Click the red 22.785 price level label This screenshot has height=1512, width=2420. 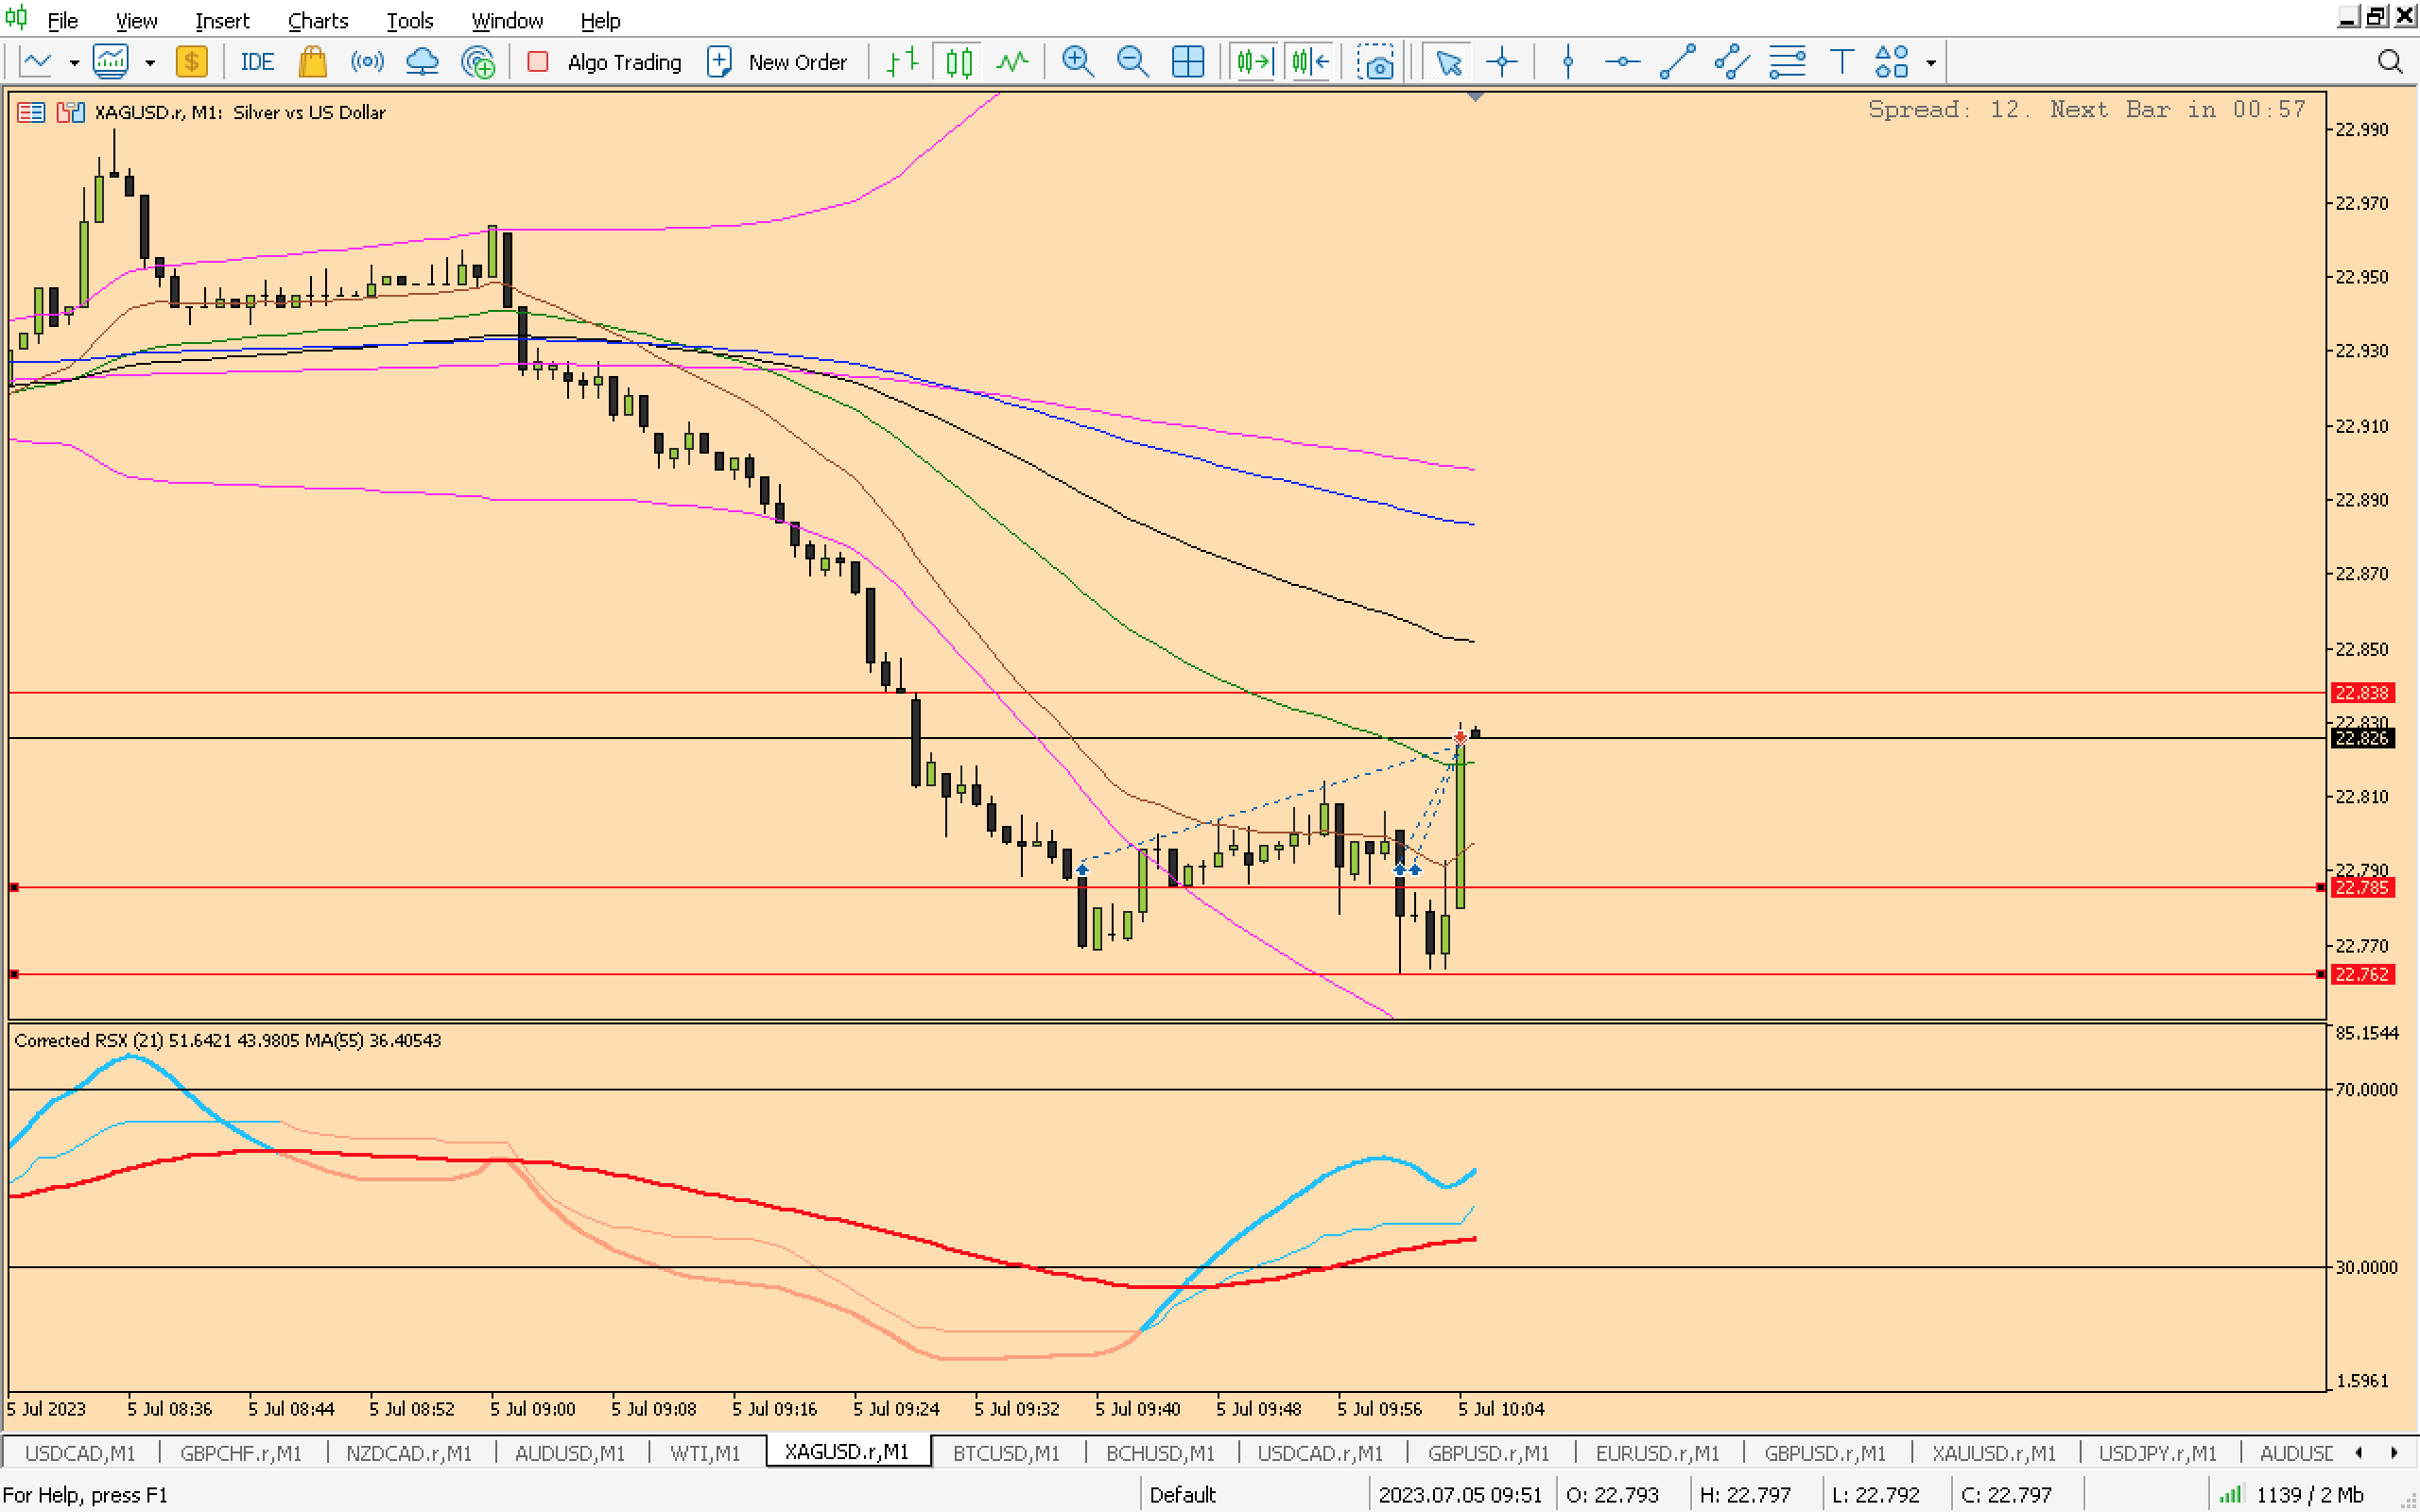tap(2361, 887)
